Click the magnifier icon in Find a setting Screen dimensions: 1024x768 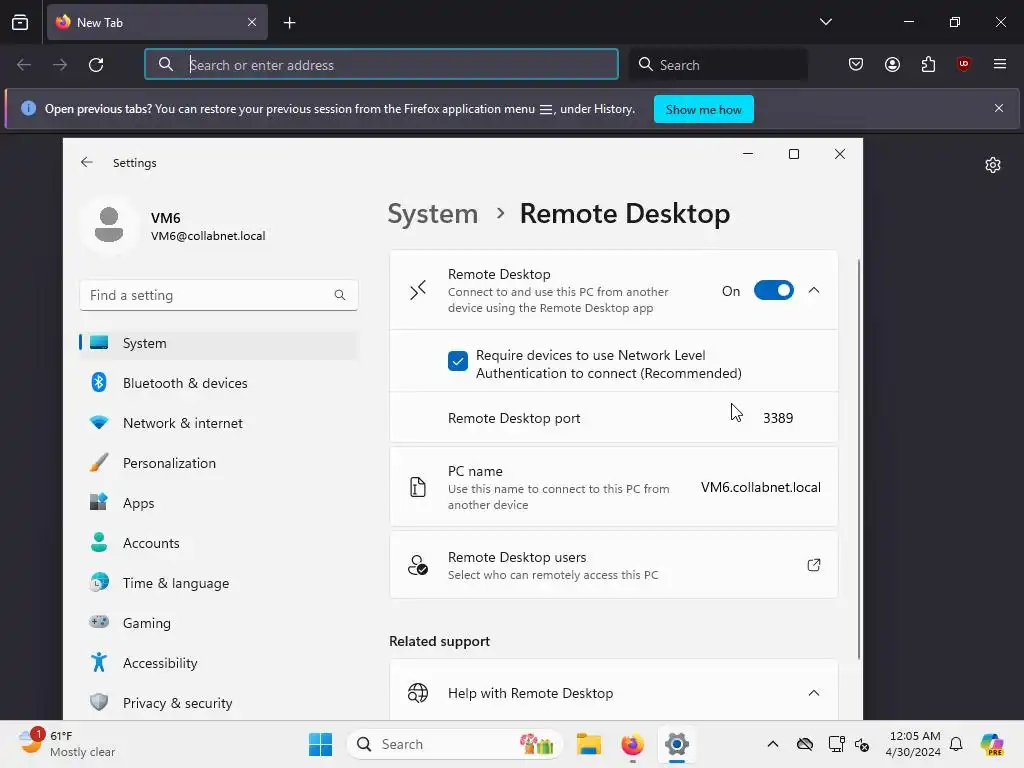[340, 295]
